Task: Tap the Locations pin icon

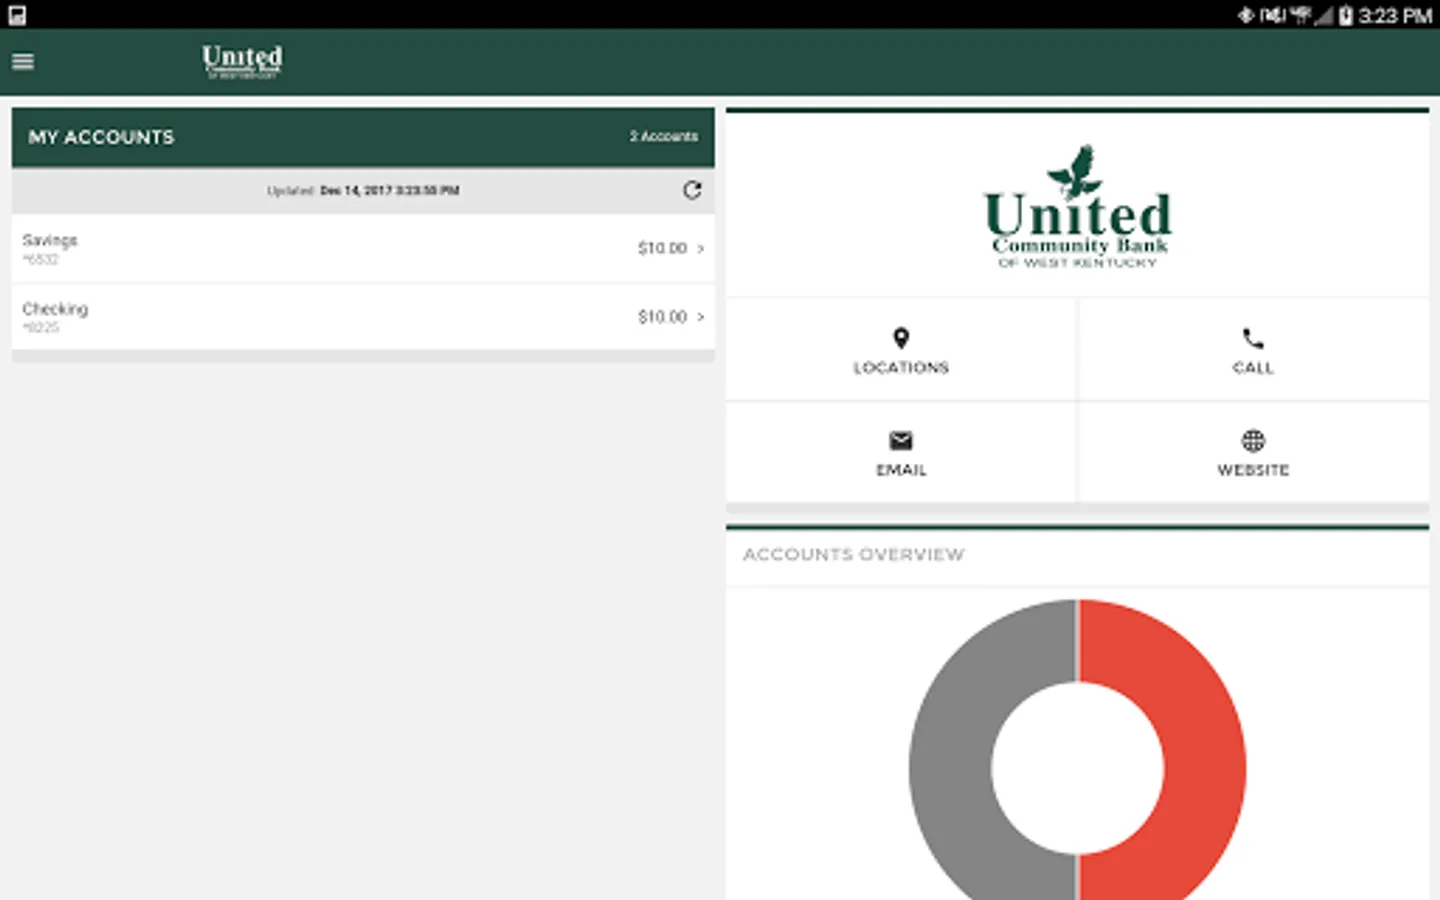Action: pos(901,338)
